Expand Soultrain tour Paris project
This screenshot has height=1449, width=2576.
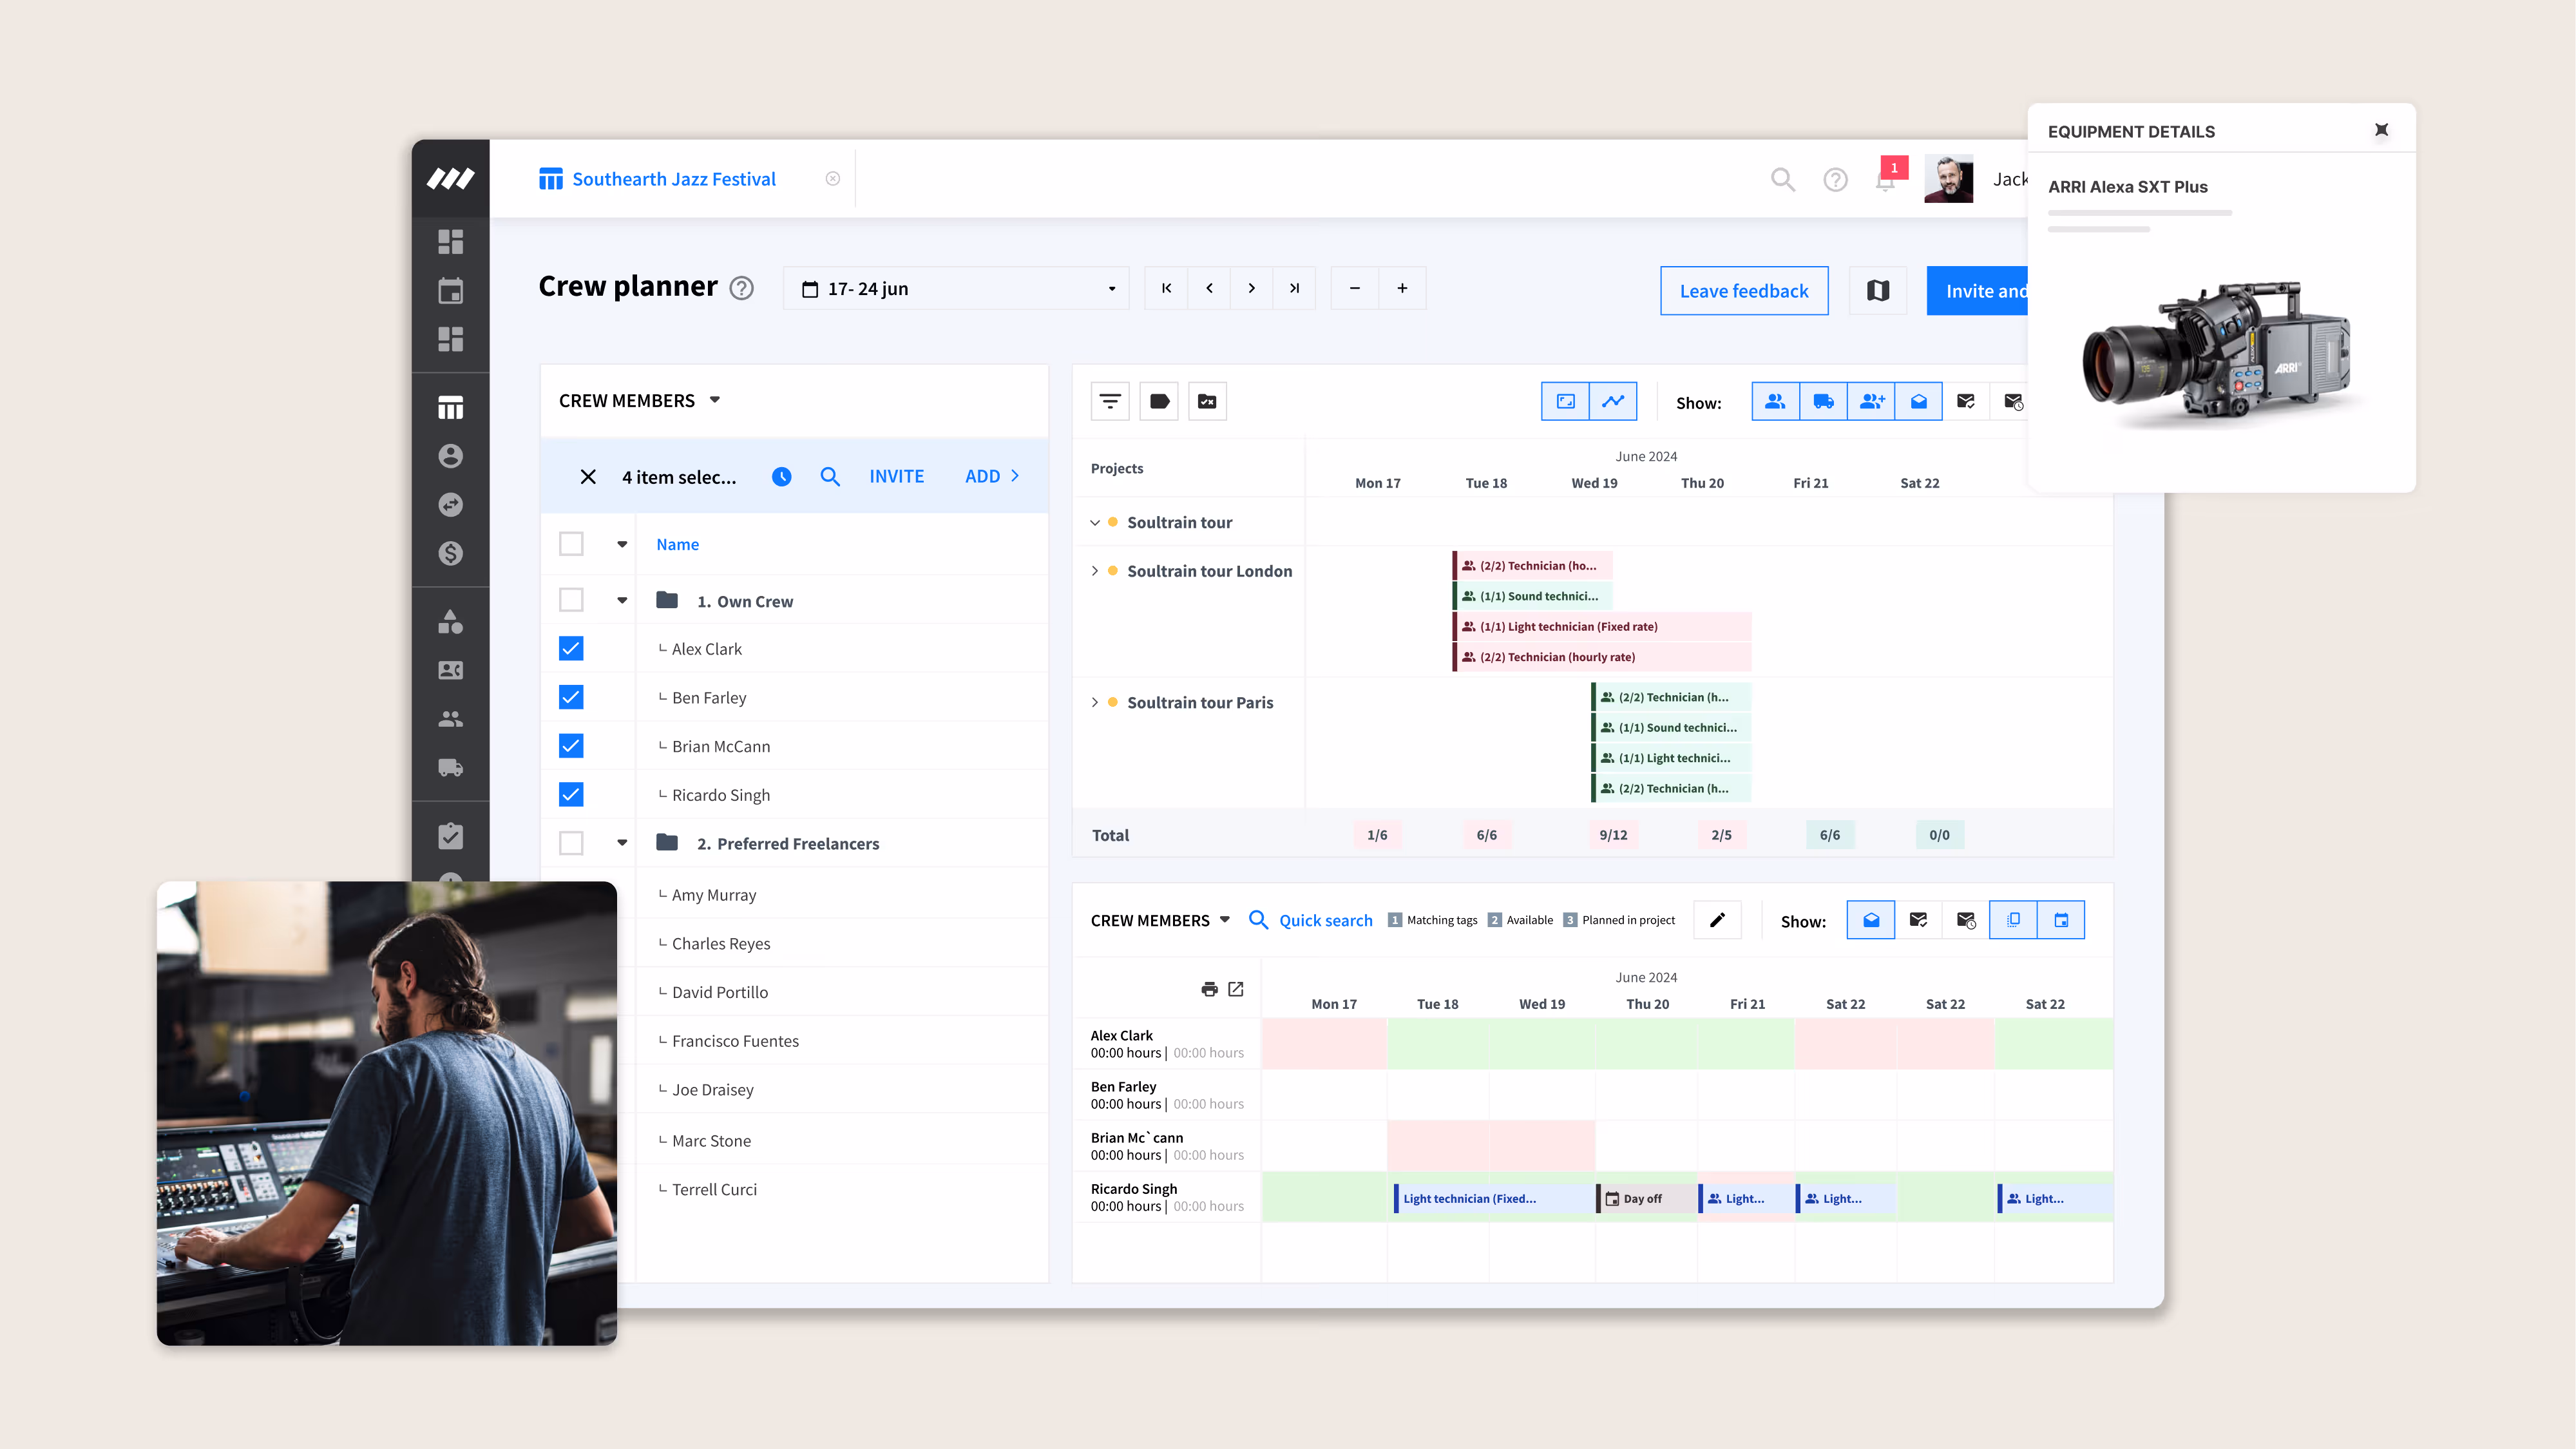tap(1095, 703)
